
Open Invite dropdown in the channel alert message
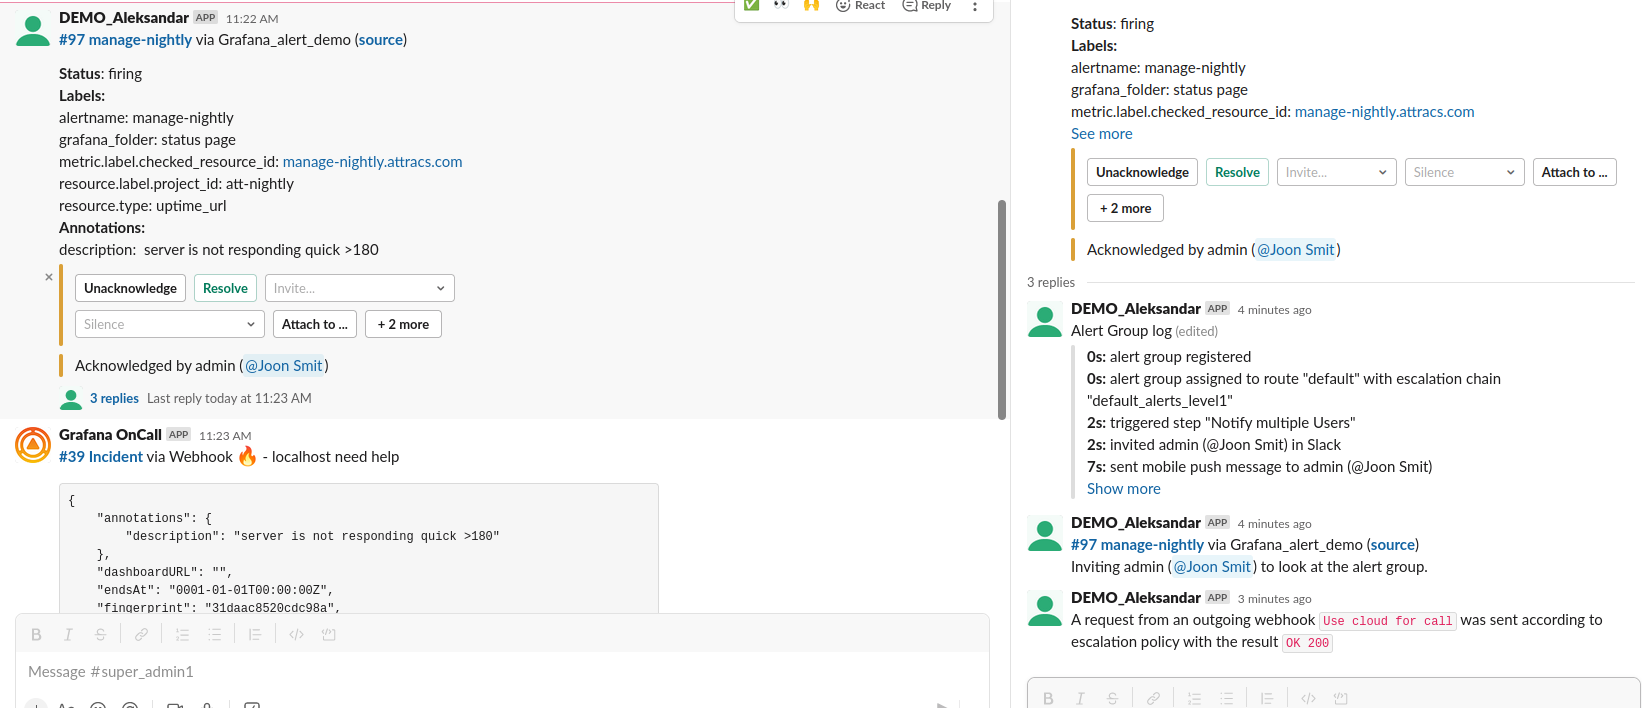(360, 288)
